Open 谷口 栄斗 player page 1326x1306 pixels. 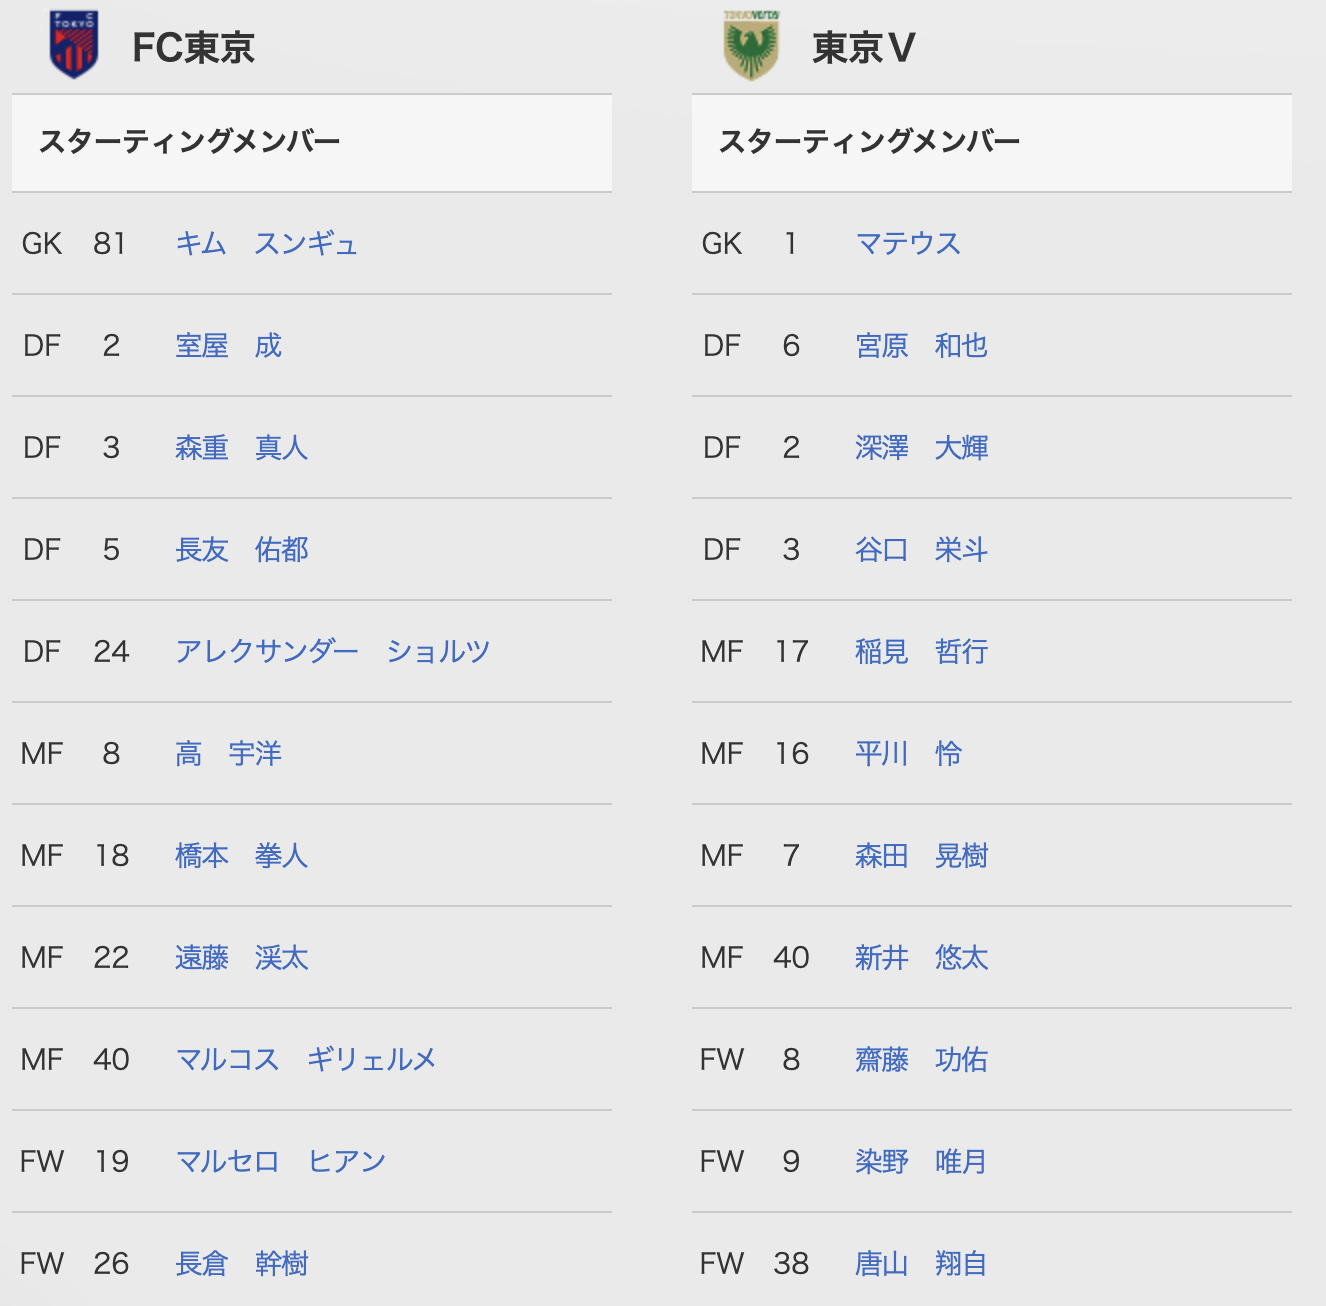coord(922,549)
